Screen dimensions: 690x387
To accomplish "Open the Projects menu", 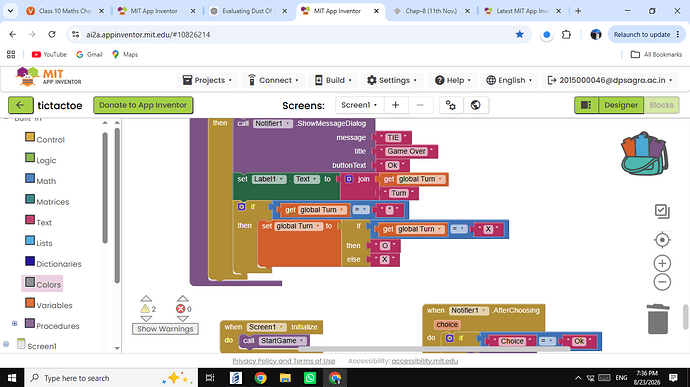I will (207, 80).
